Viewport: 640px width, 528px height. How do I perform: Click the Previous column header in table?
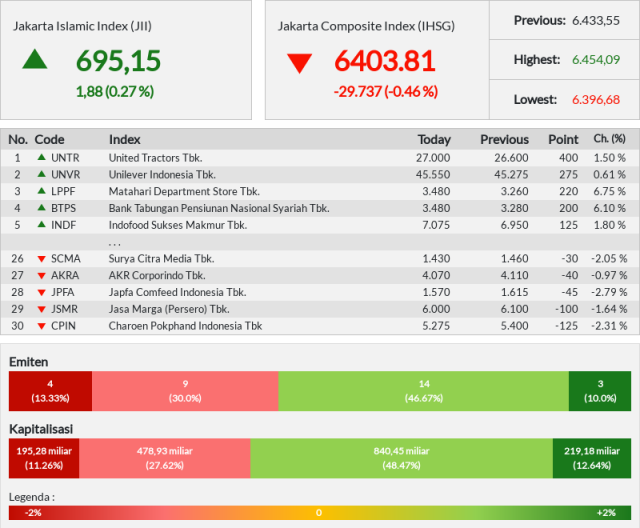pyautogui.click(x=504, y=140)
